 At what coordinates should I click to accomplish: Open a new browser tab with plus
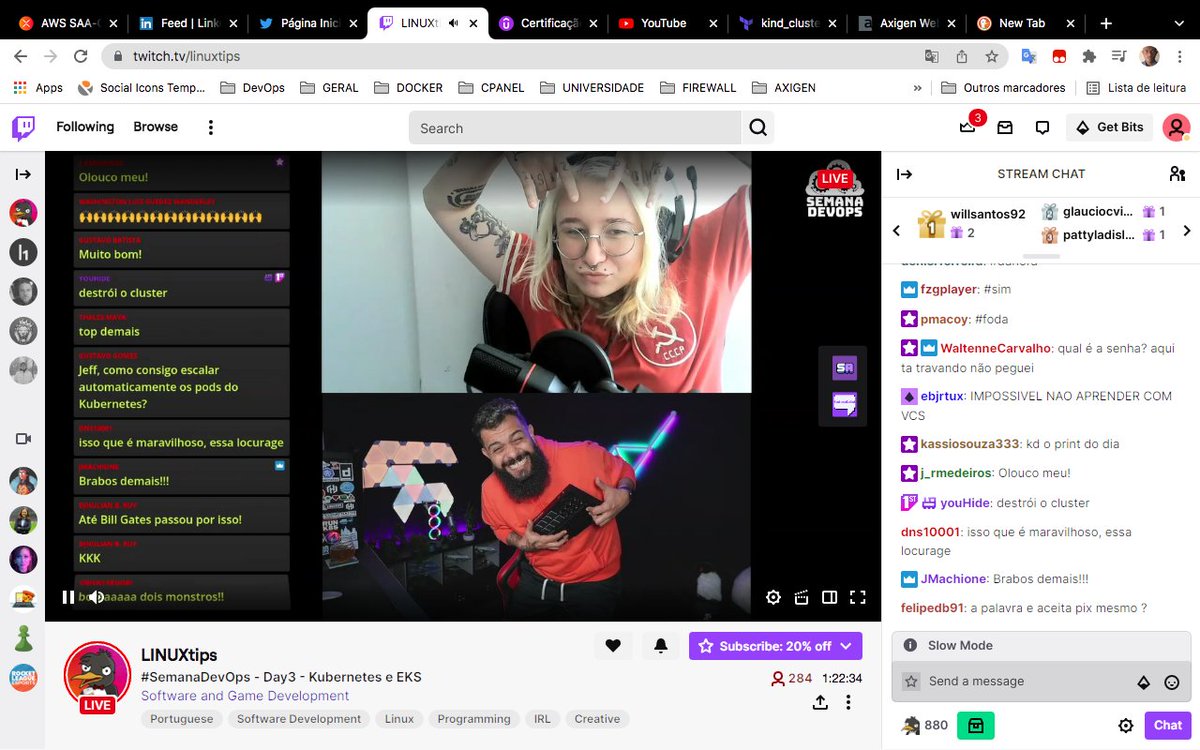pos(1106,23)
